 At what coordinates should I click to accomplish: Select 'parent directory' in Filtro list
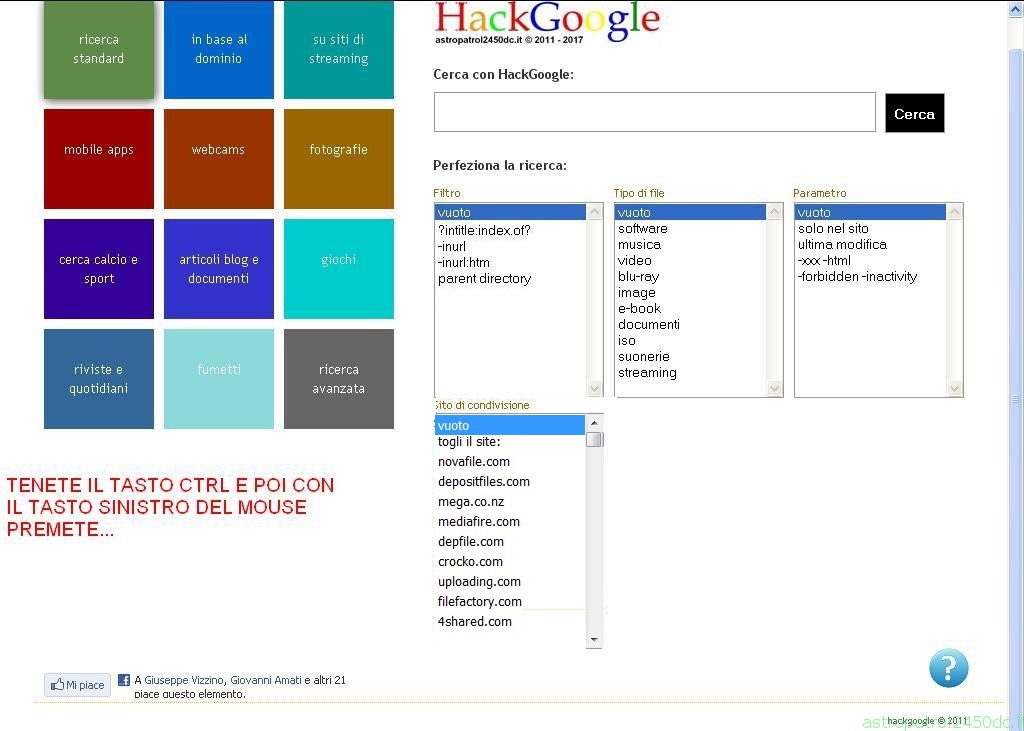pyautogui.click(x=510, y=278)
